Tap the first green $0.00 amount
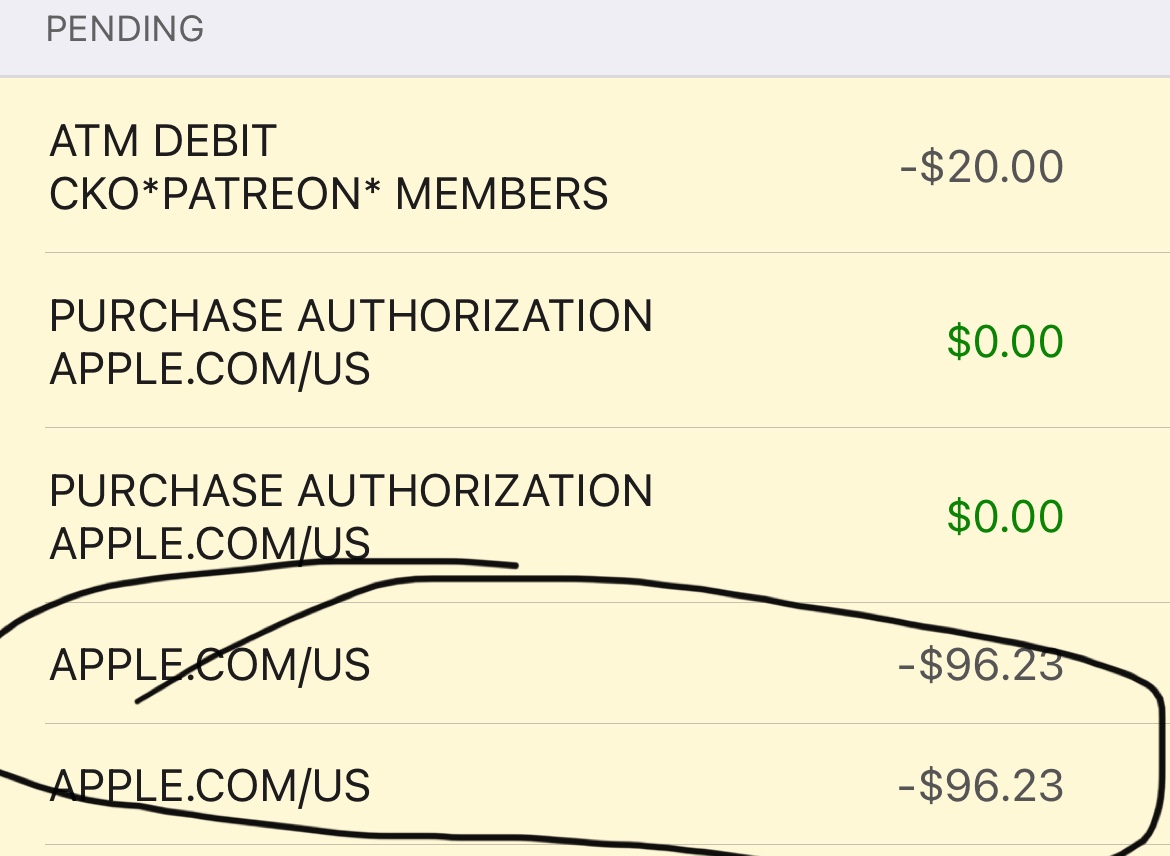 pos(1005,341)
